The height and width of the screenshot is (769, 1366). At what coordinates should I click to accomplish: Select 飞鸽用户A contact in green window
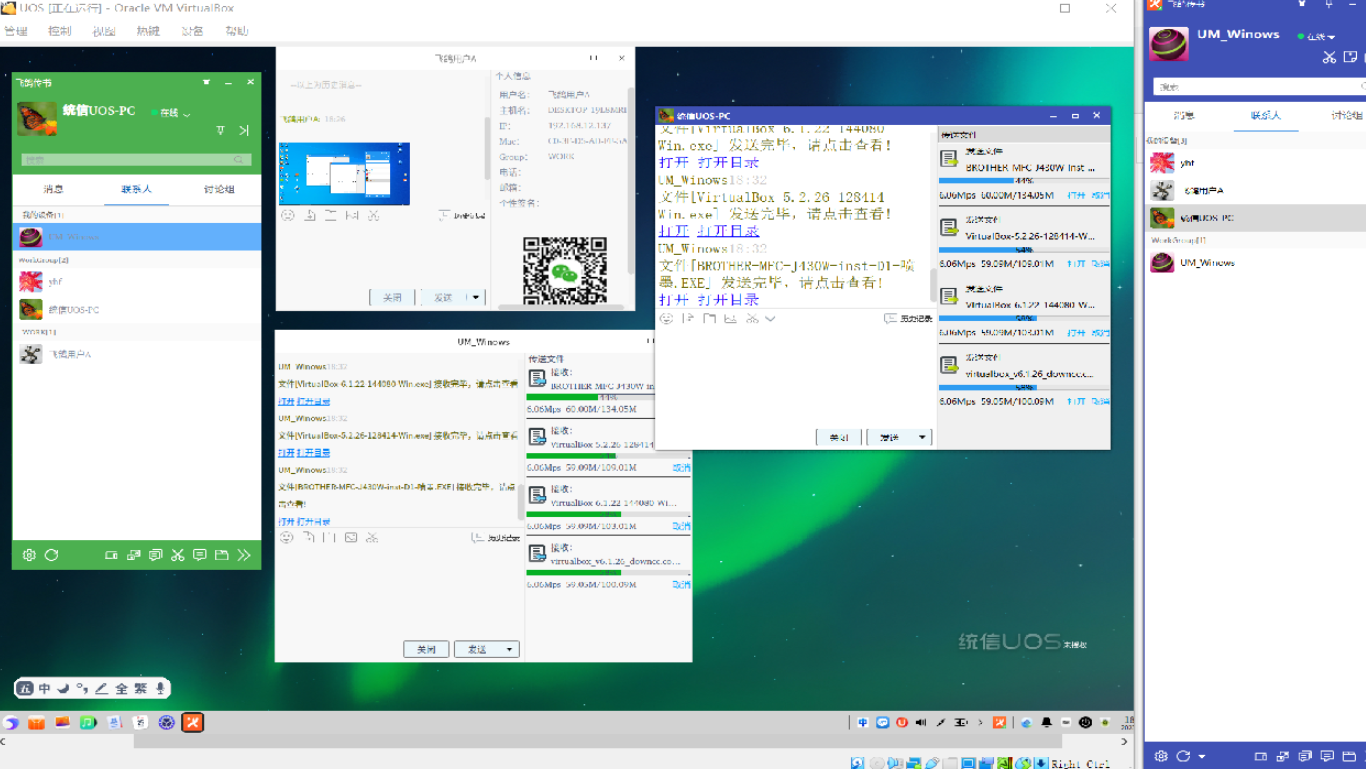(136, 354)
